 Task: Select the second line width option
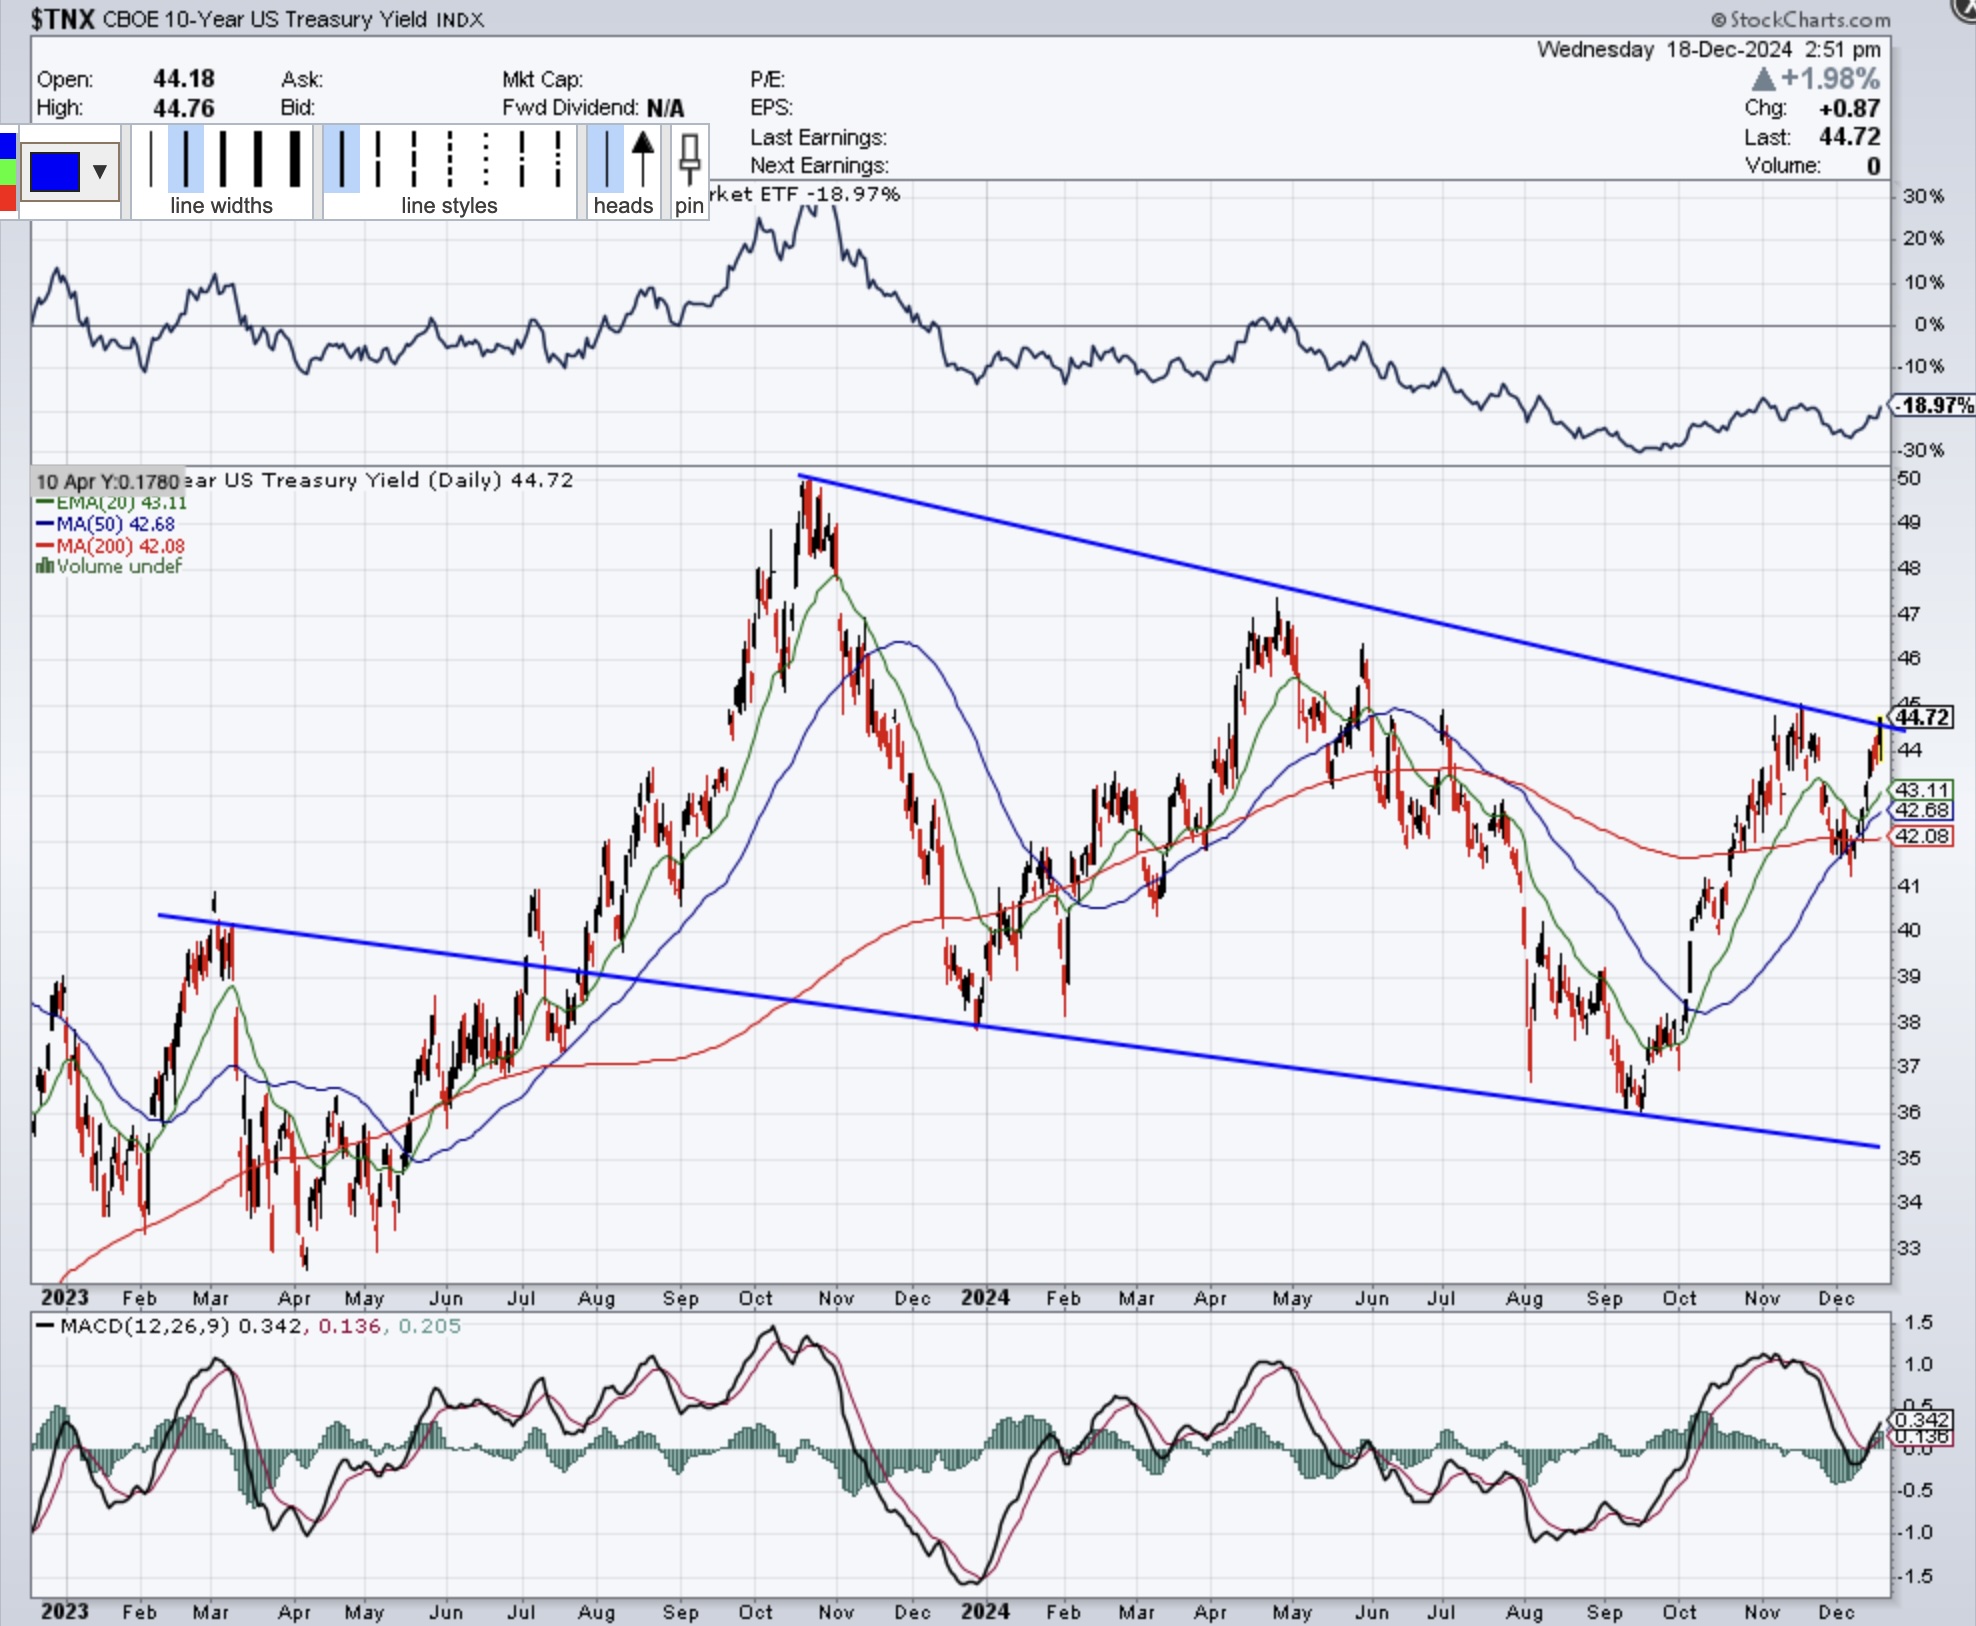[x=186, y=159]
